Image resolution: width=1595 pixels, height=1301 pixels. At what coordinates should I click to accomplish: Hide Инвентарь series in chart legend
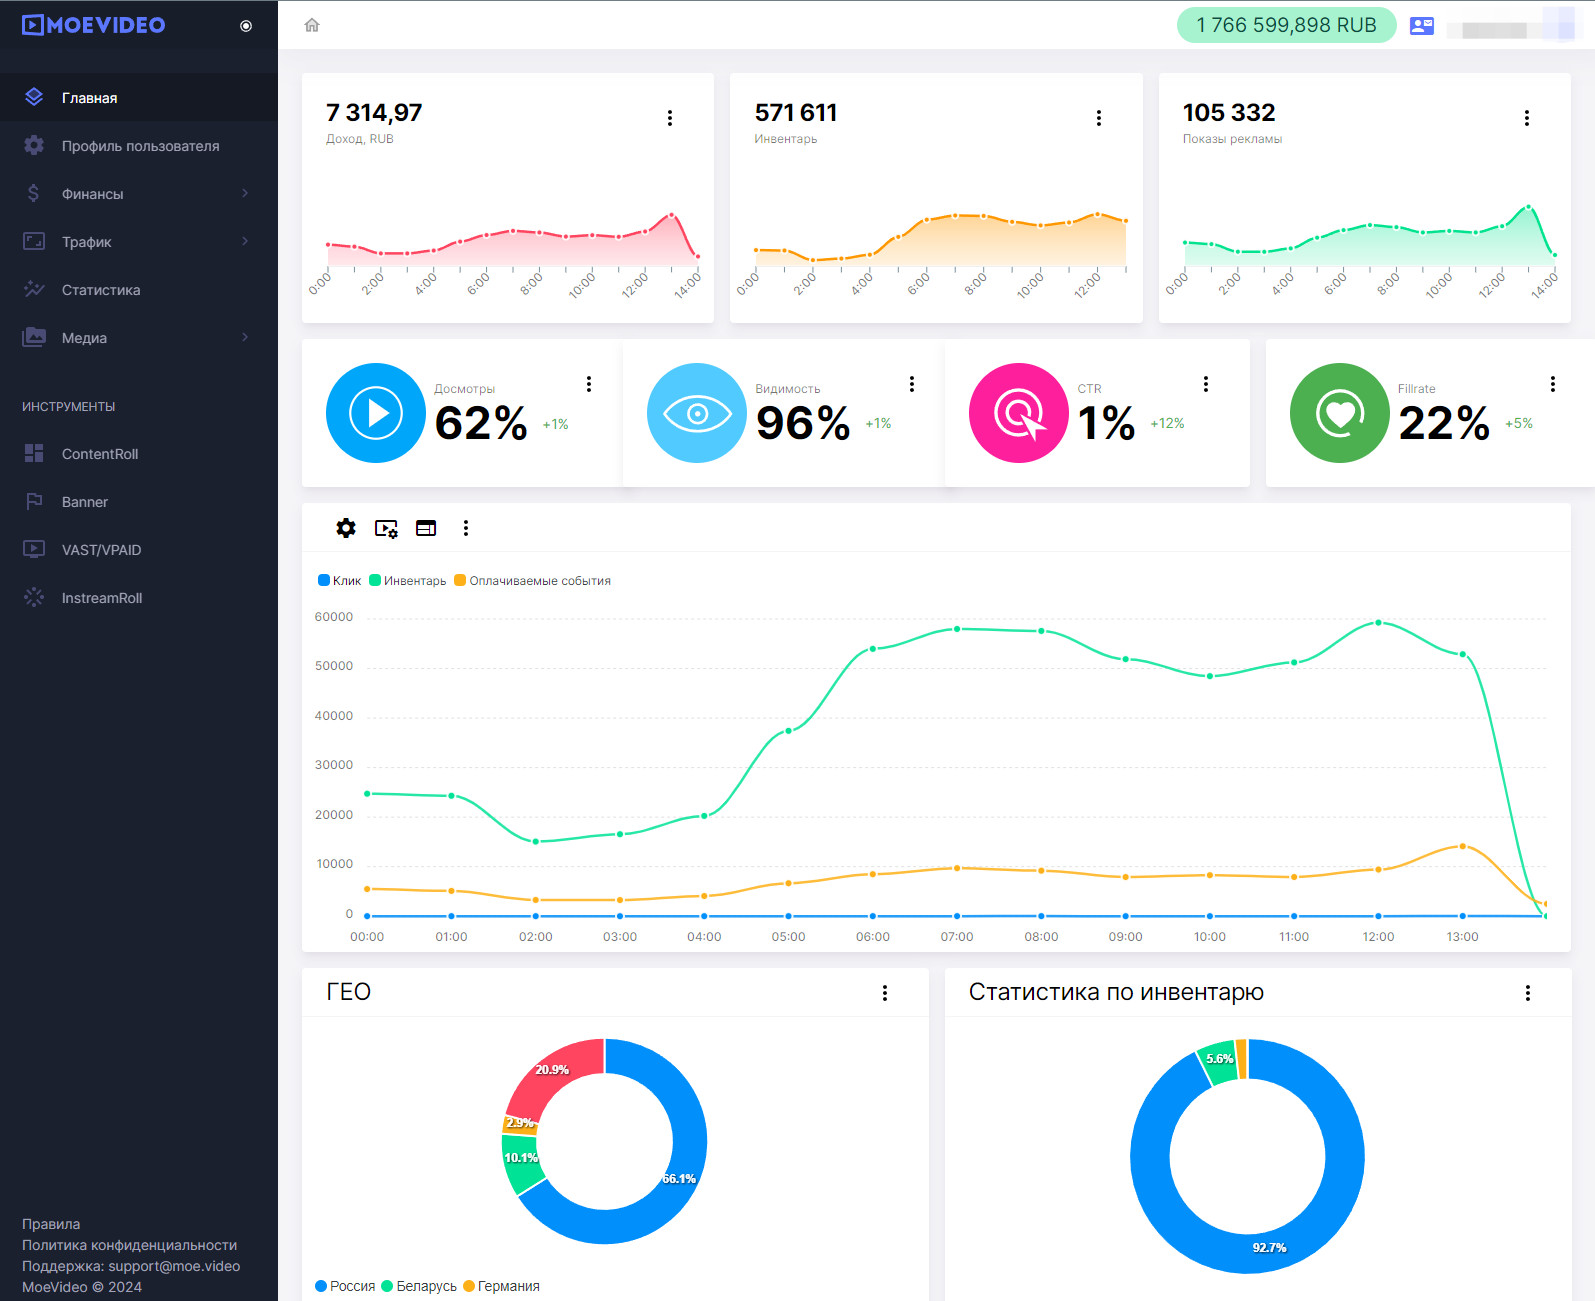click(x=408, y=581)
